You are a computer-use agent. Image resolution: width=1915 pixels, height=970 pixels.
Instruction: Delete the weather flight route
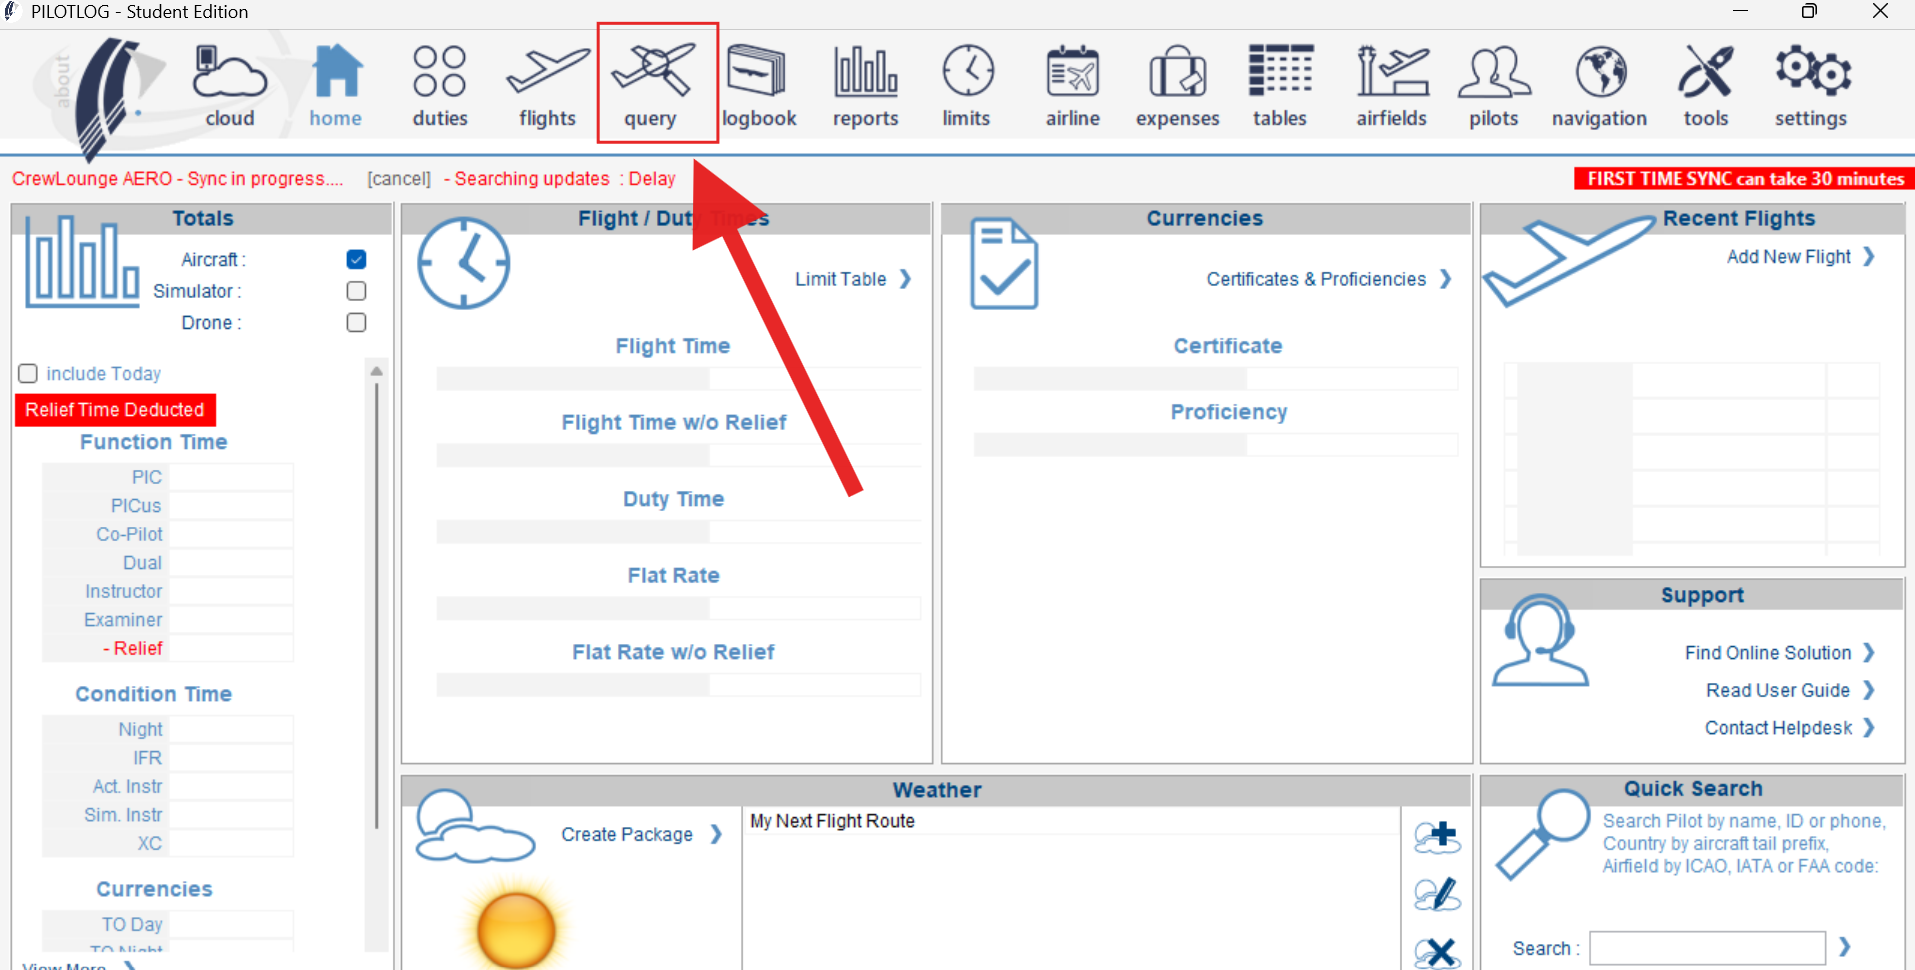point(1438,952)
